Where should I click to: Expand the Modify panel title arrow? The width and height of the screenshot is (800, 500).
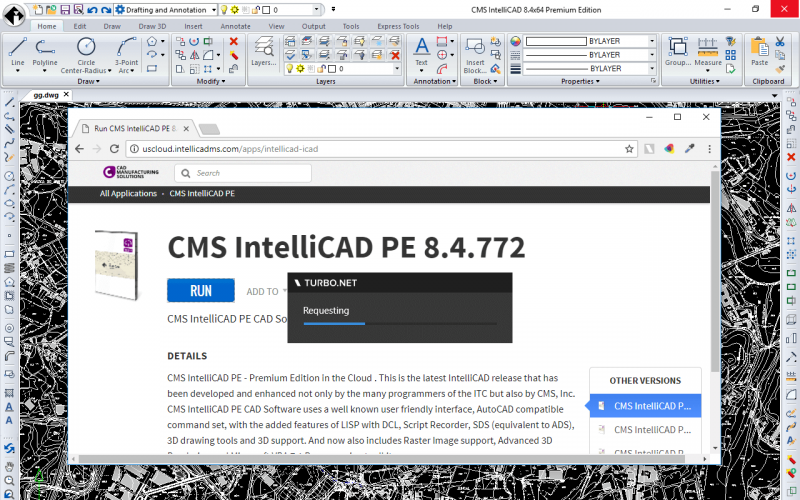tap(223, 82)
